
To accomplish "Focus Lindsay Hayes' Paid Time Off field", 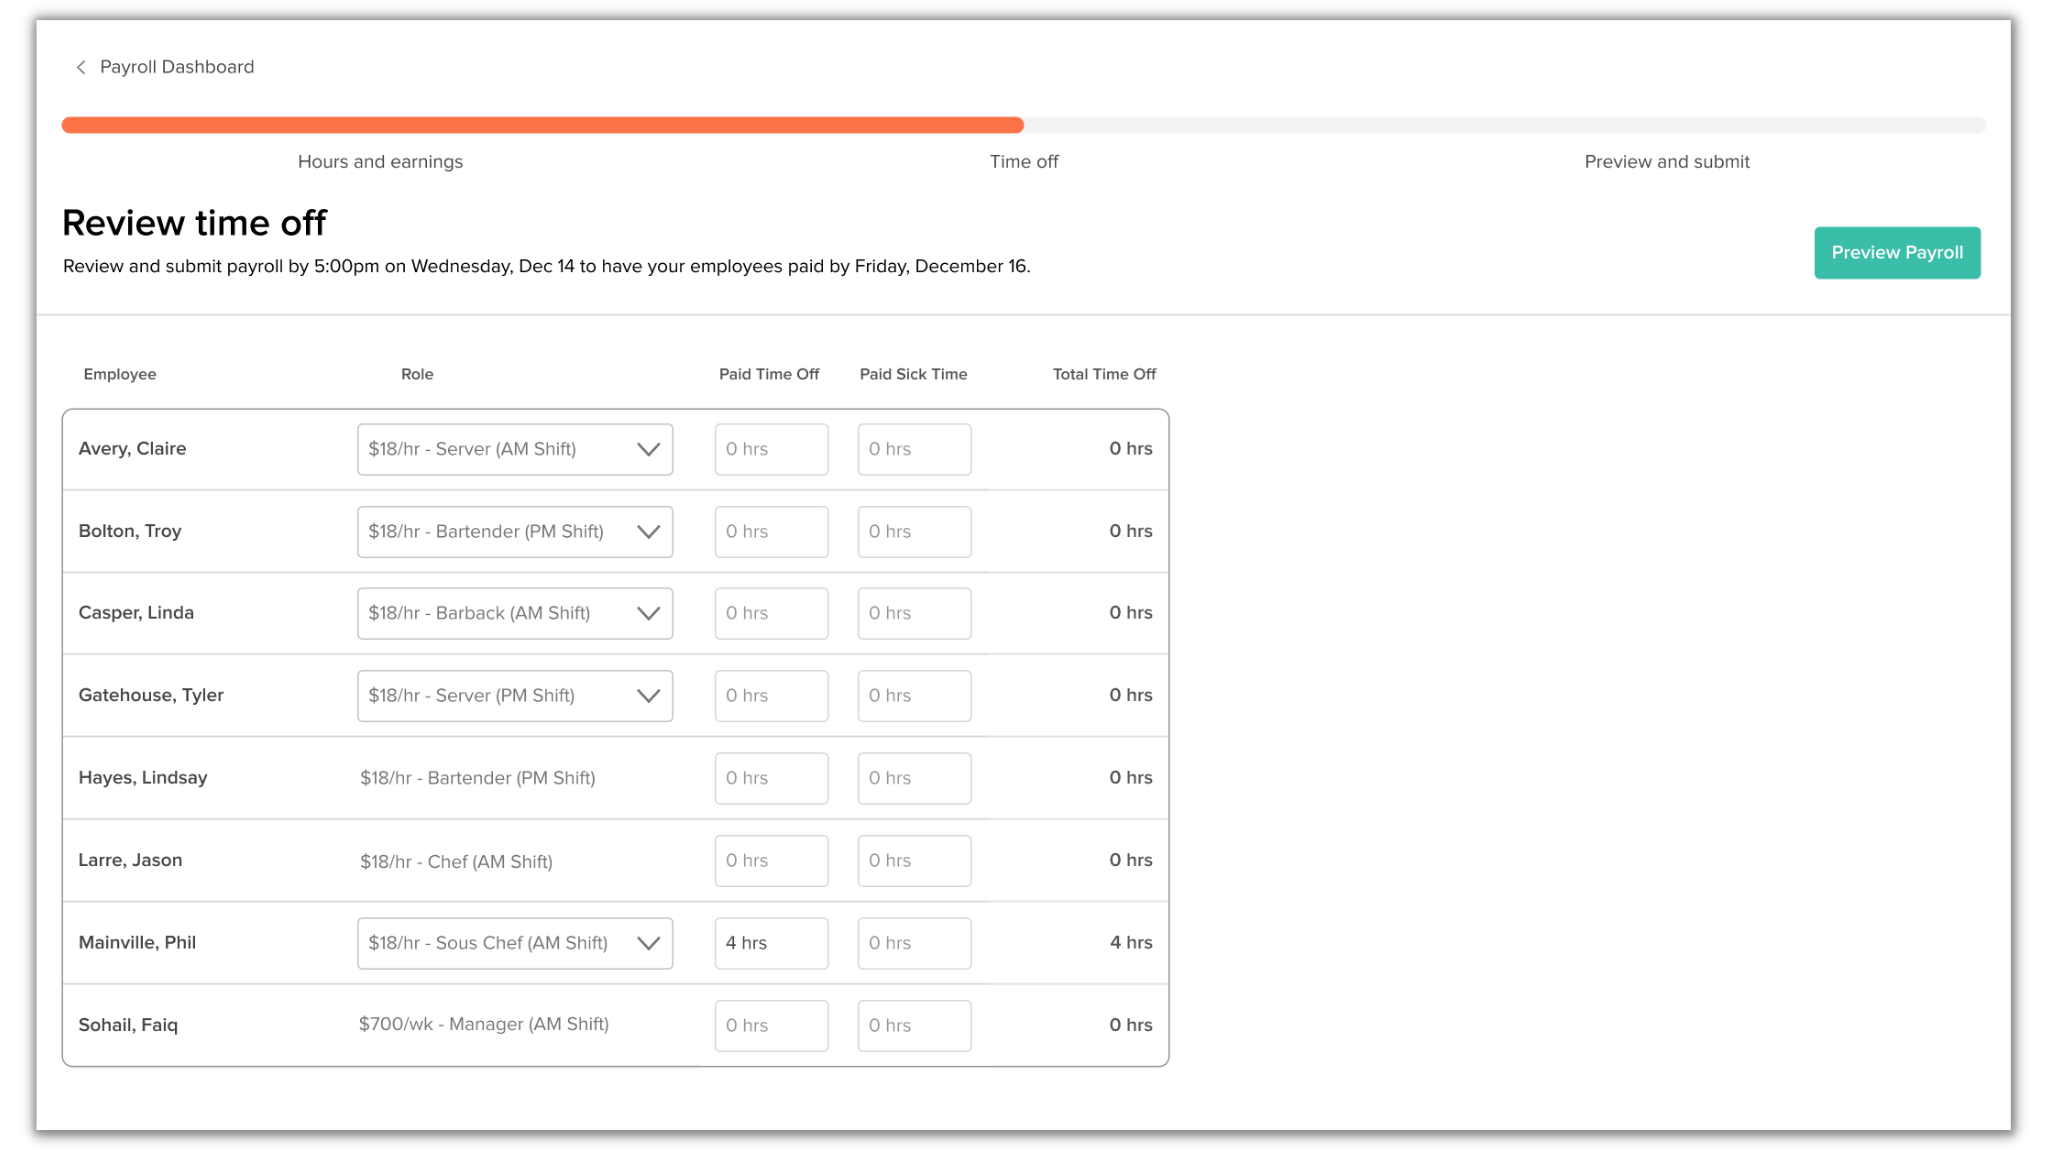I will (771, 778).
